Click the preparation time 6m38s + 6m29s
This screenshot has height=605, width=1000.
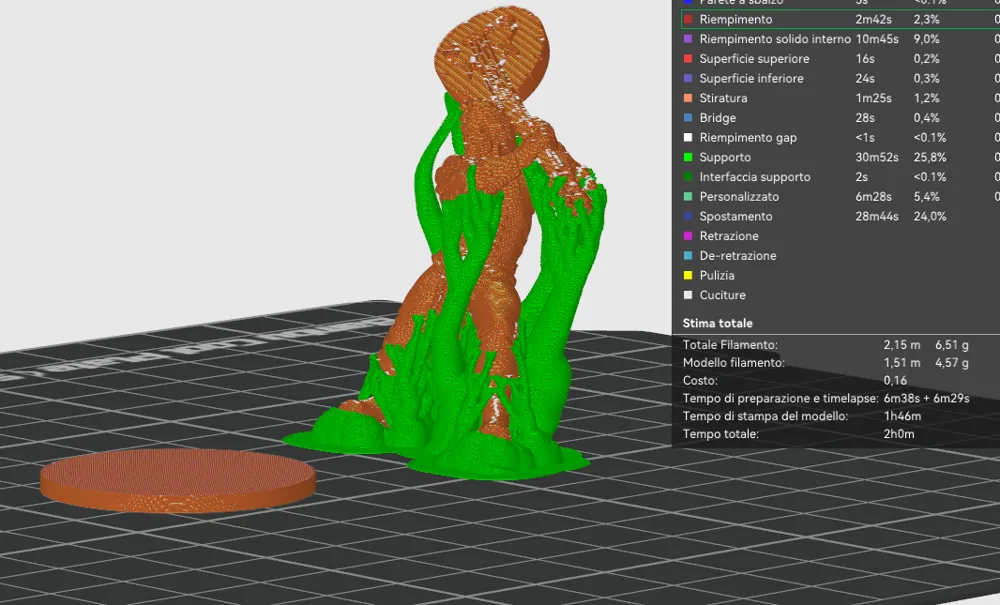[926, 398]
